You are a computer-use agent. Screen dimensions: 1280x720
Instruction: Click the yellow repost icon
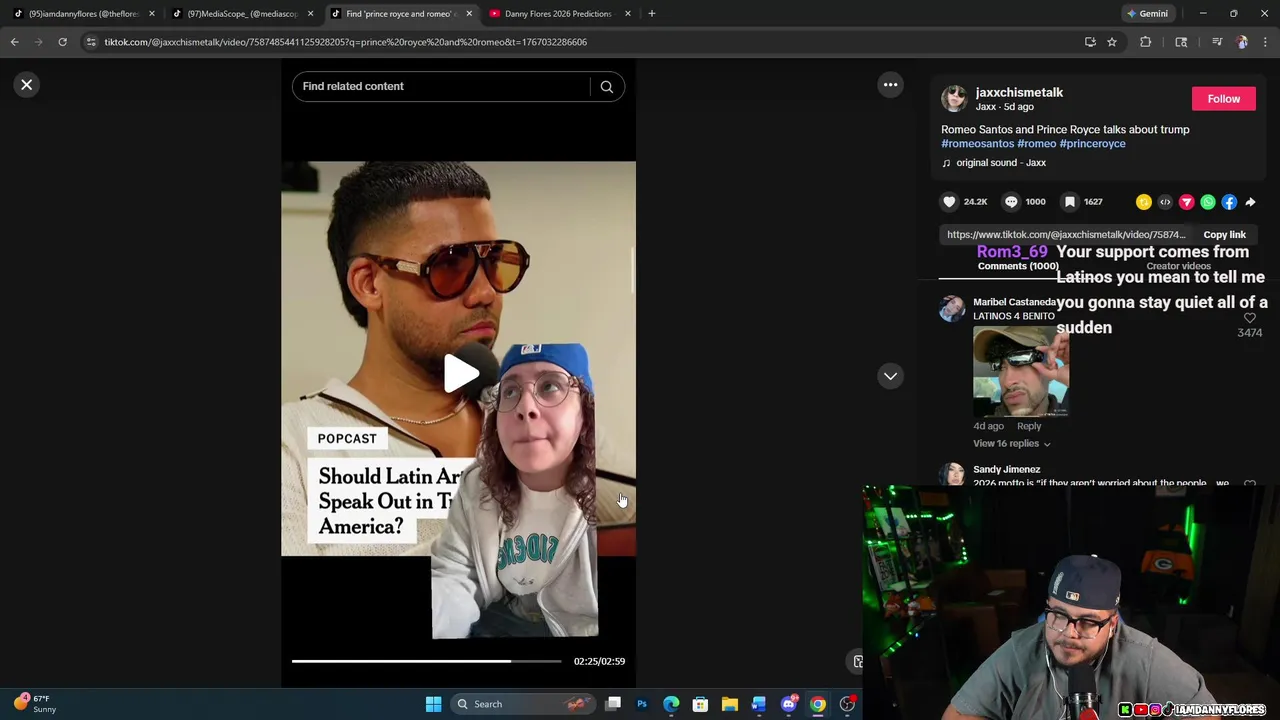[x=1143, y=202]
